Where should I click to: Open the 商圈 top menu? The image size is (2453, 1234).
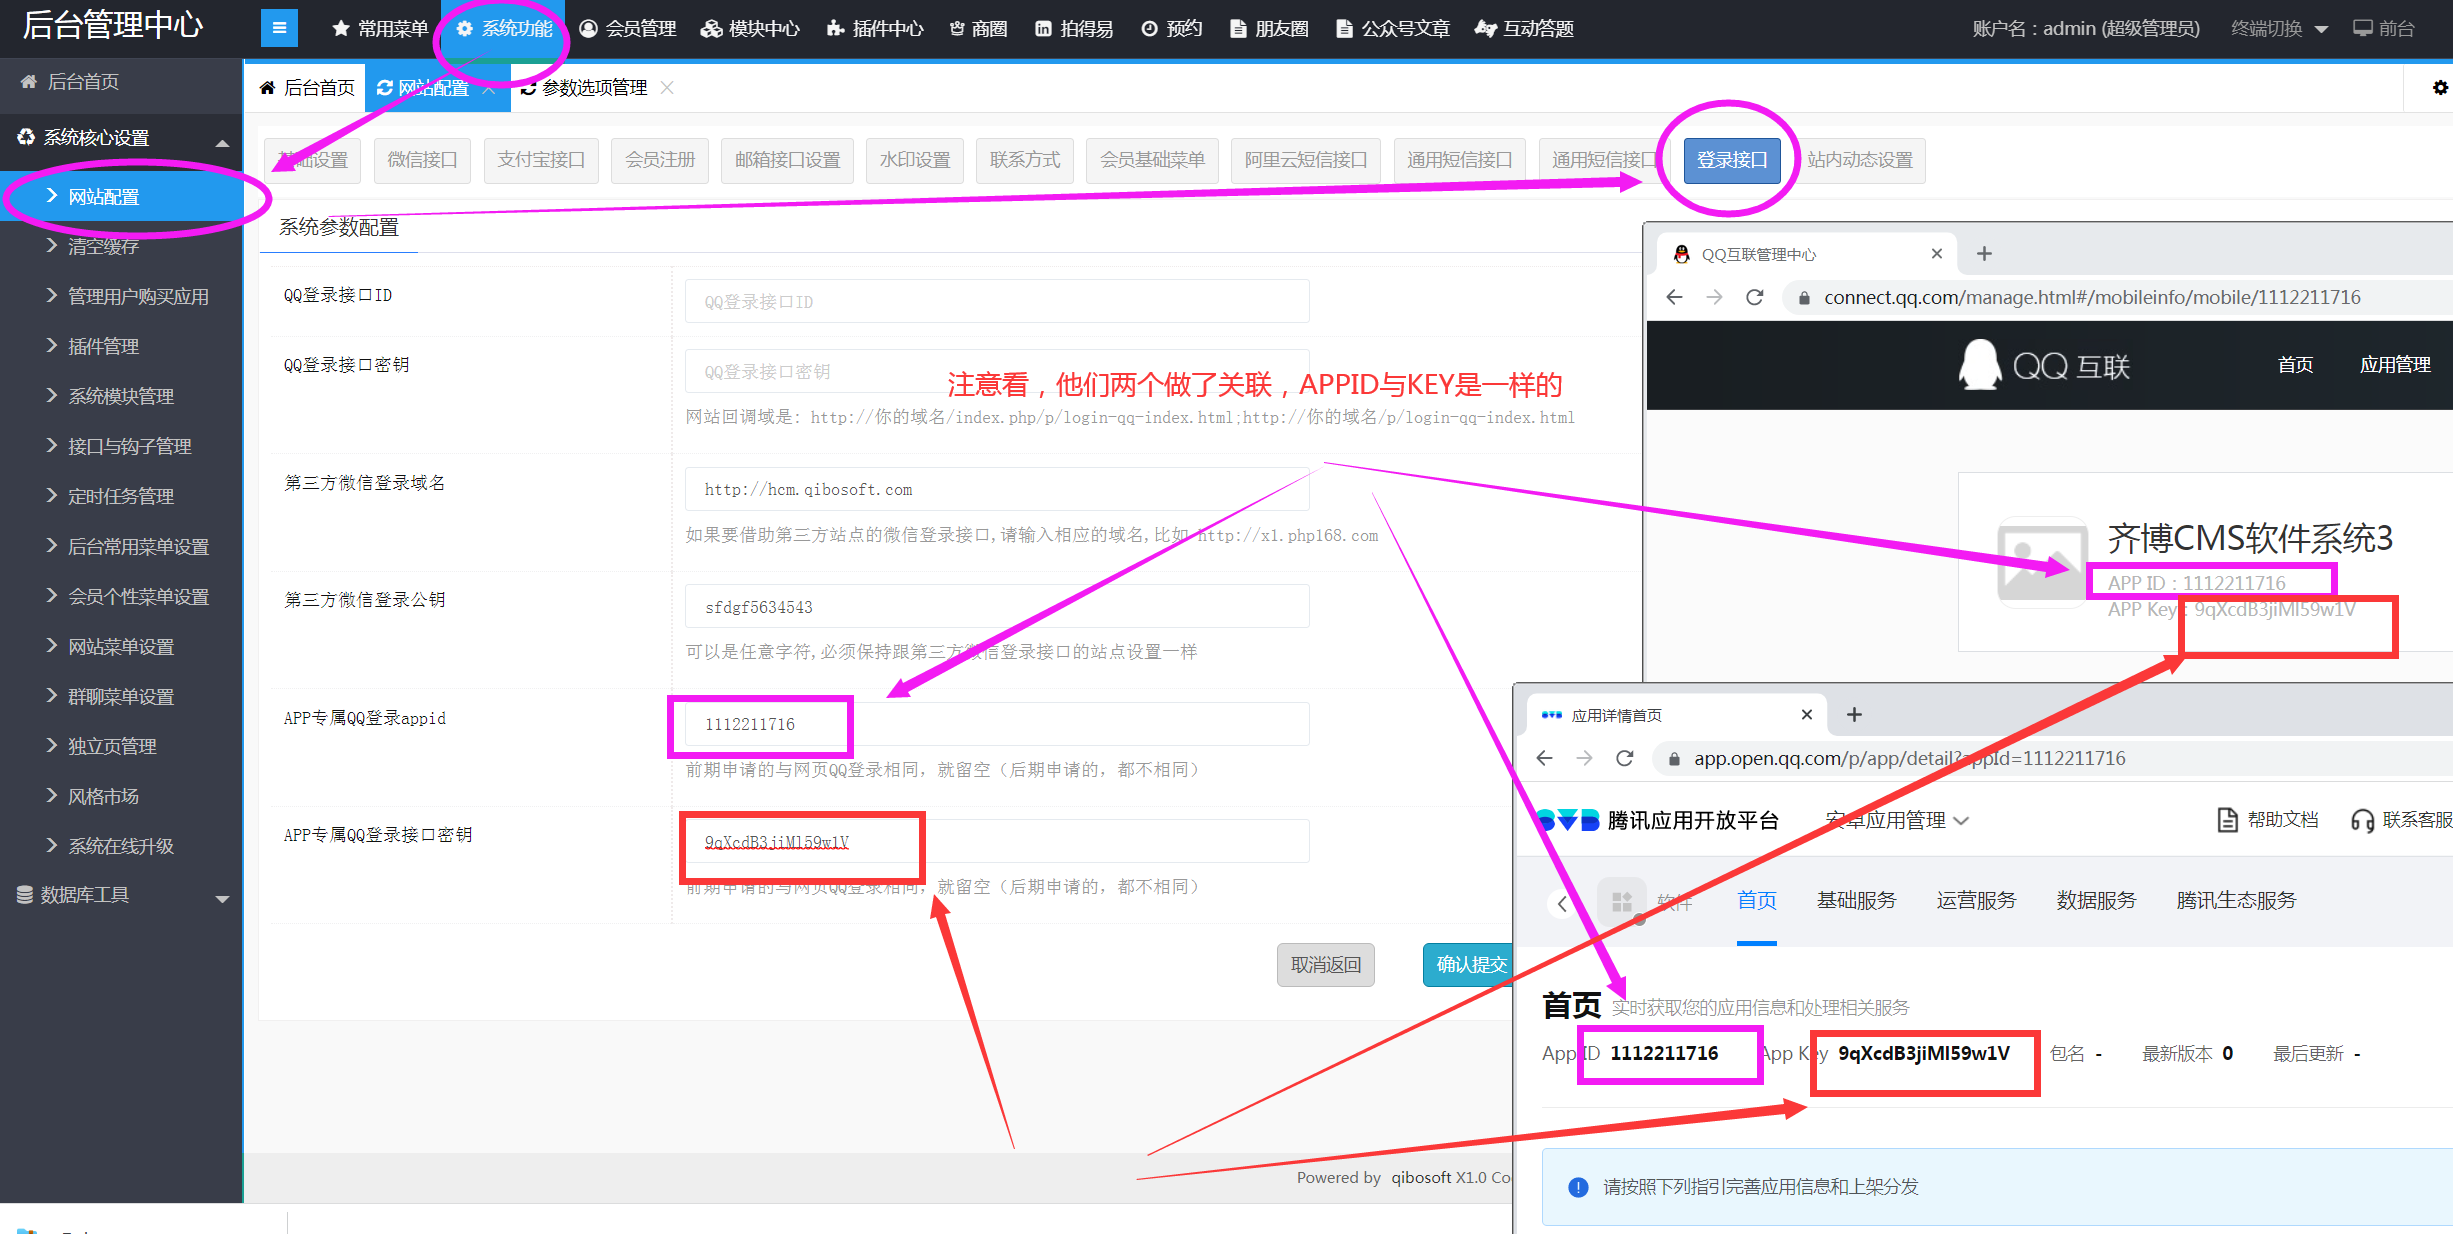[978, 29]
